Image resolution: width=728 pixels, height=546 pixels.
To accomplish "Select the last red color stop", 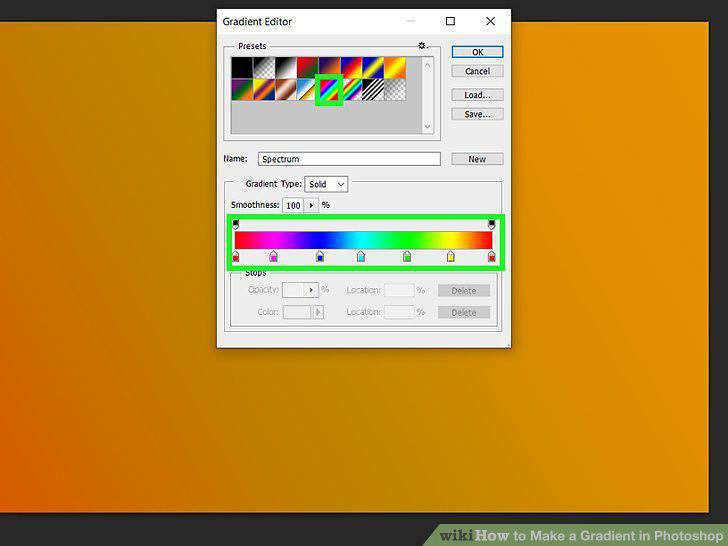I will pyautogui.click(x=492, y=256).
